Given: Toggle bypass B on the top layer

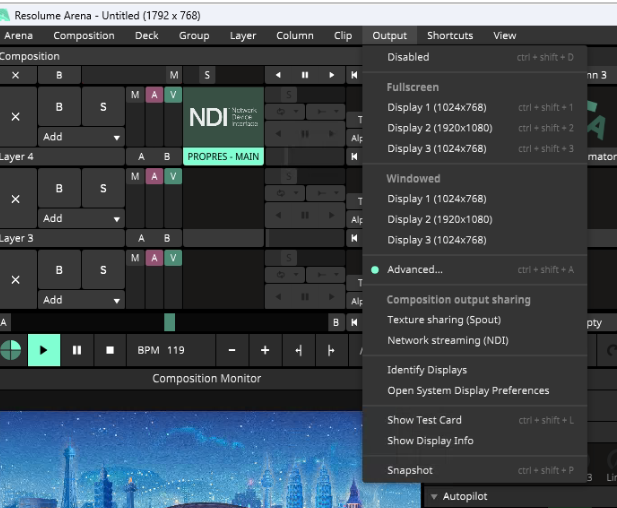Looking at the screenshot, I should tap(59, 107).
